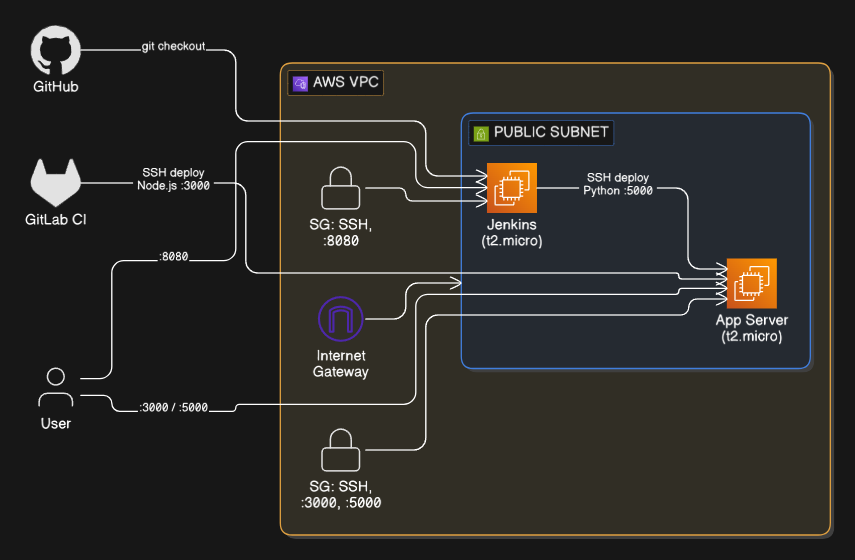The image size is (855, 560).
Task: Click the 'App Server (t2.micro)' caption
Action: (751, 328)
